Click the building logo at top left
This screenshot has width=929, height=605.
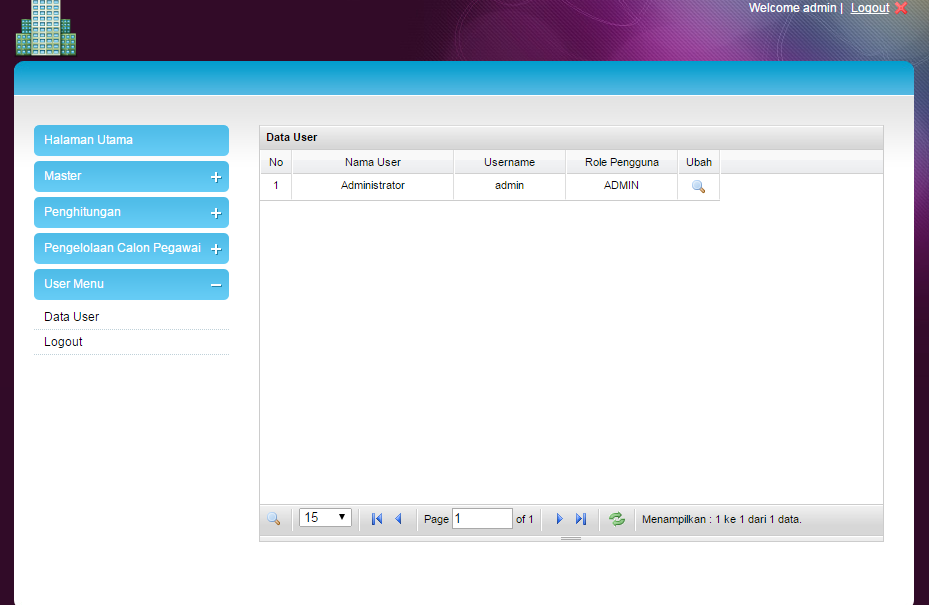[x=46, y=28]
